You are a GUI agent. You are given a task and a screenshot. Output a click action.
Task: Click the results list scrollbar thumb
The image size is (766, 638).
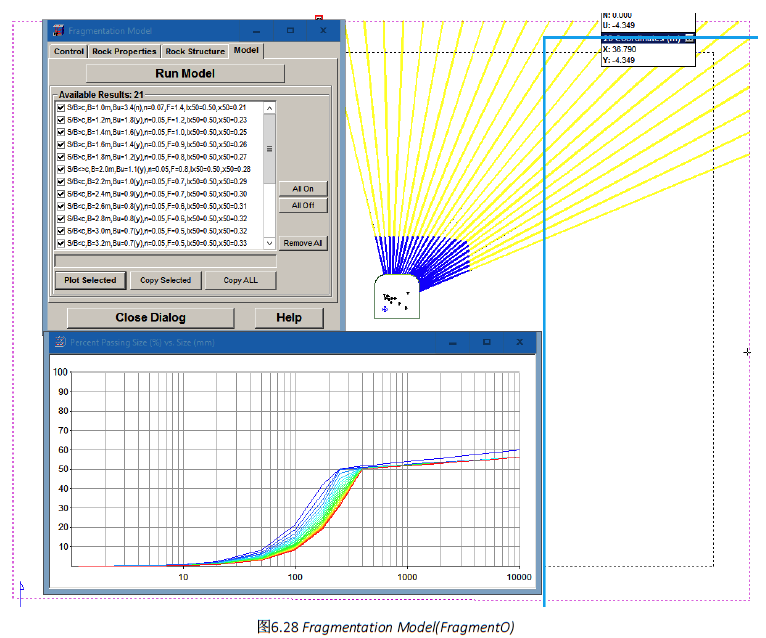pyautogui.click(x=269, y=149)
